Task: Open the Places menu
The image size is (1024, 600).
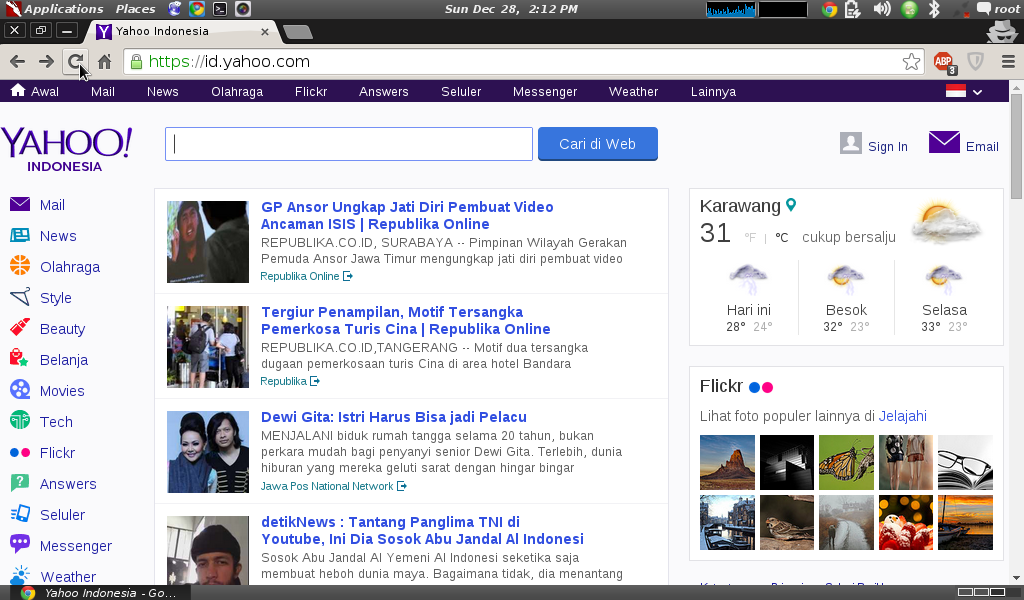Action: pyautogui.click(x=135, y=9)
